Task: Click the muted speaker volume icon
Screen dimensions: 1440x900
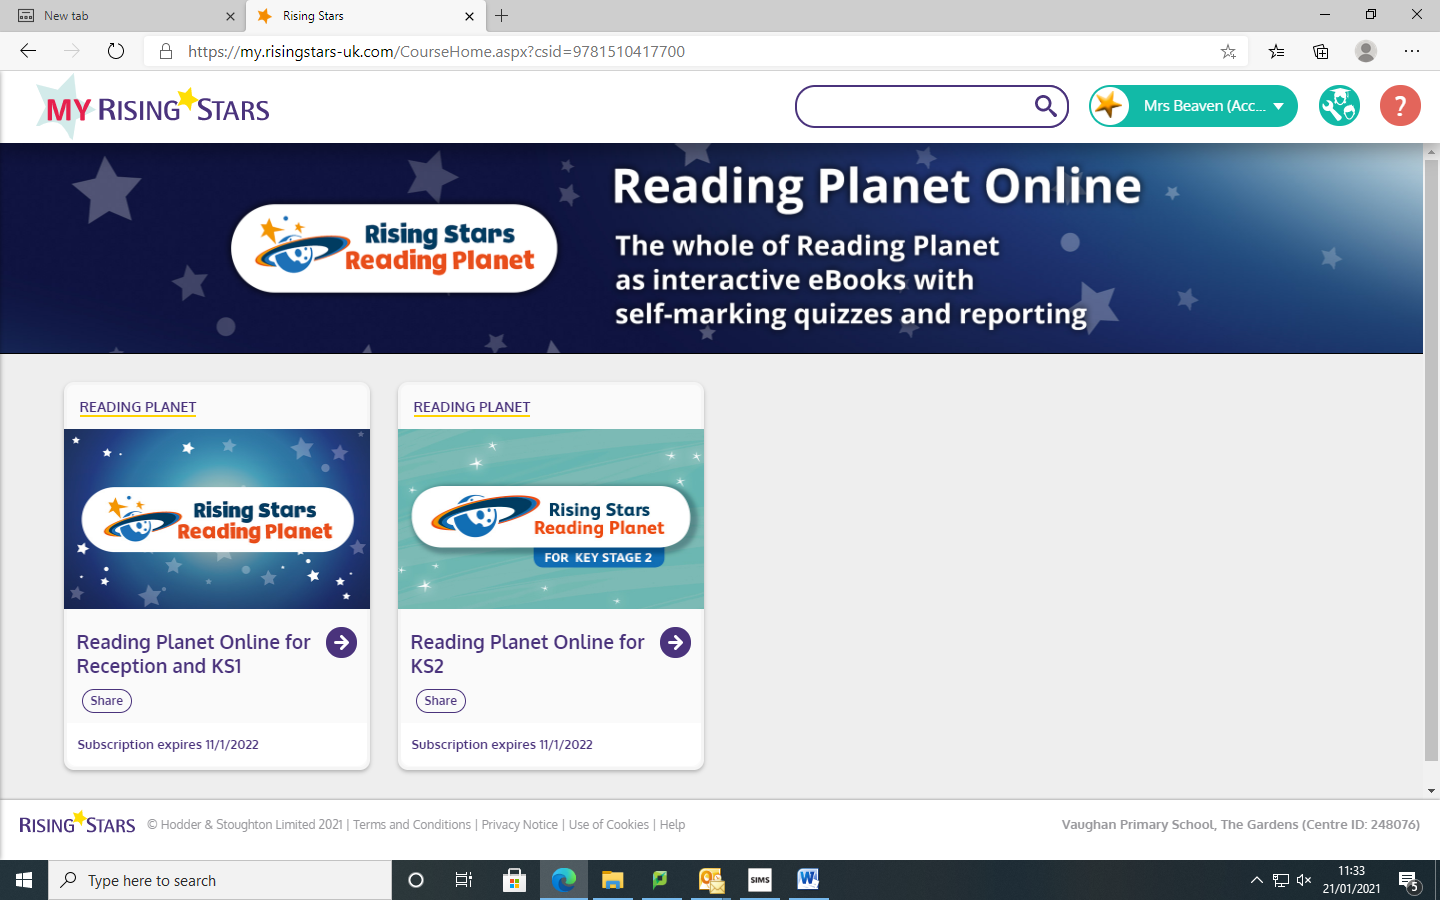Action: tap(1304, 880)
